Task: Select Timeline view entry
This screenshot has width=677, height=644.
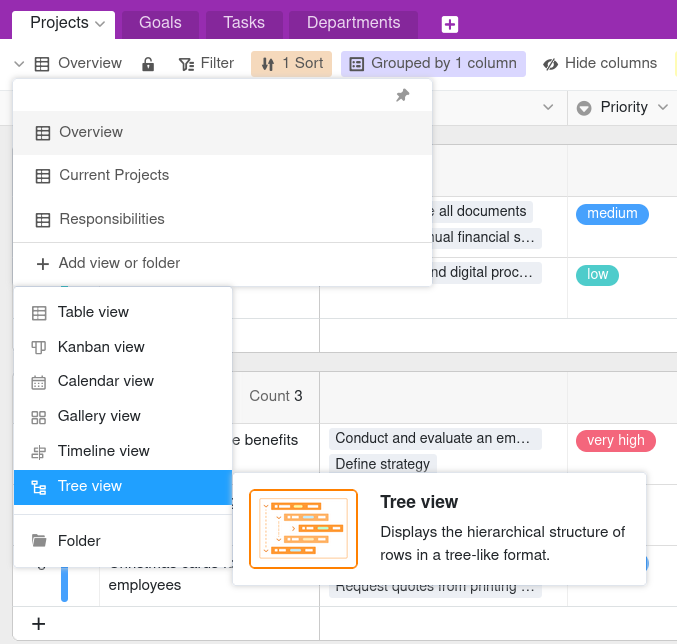Action: tap(103, 451)
